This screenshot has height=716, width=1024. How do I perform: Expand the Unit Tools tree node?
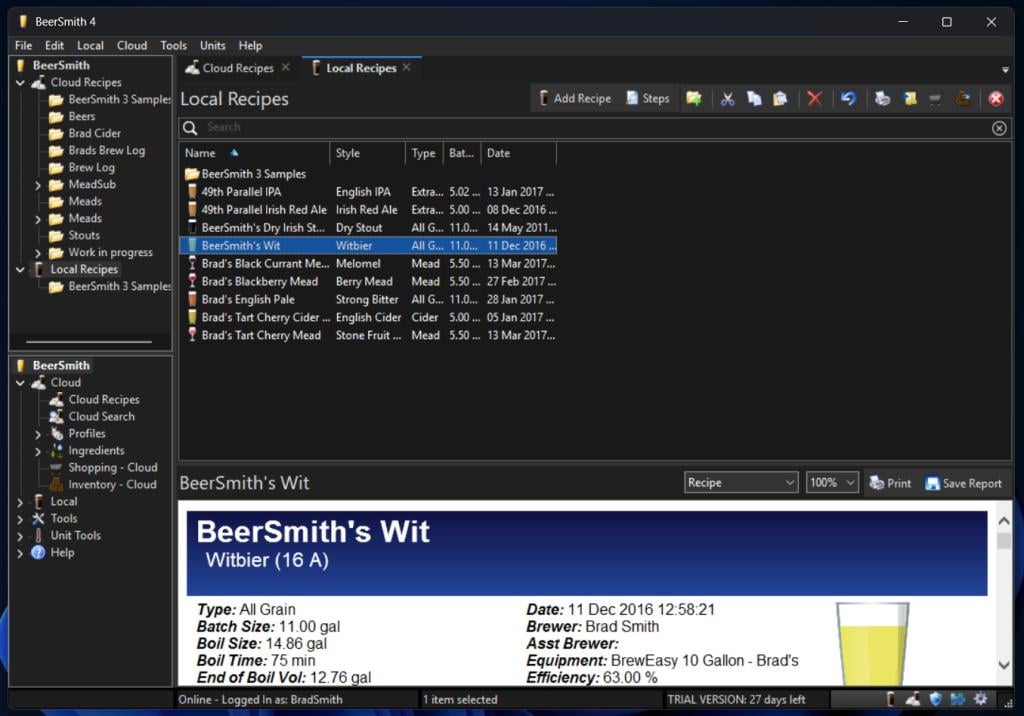coord(20,536)
